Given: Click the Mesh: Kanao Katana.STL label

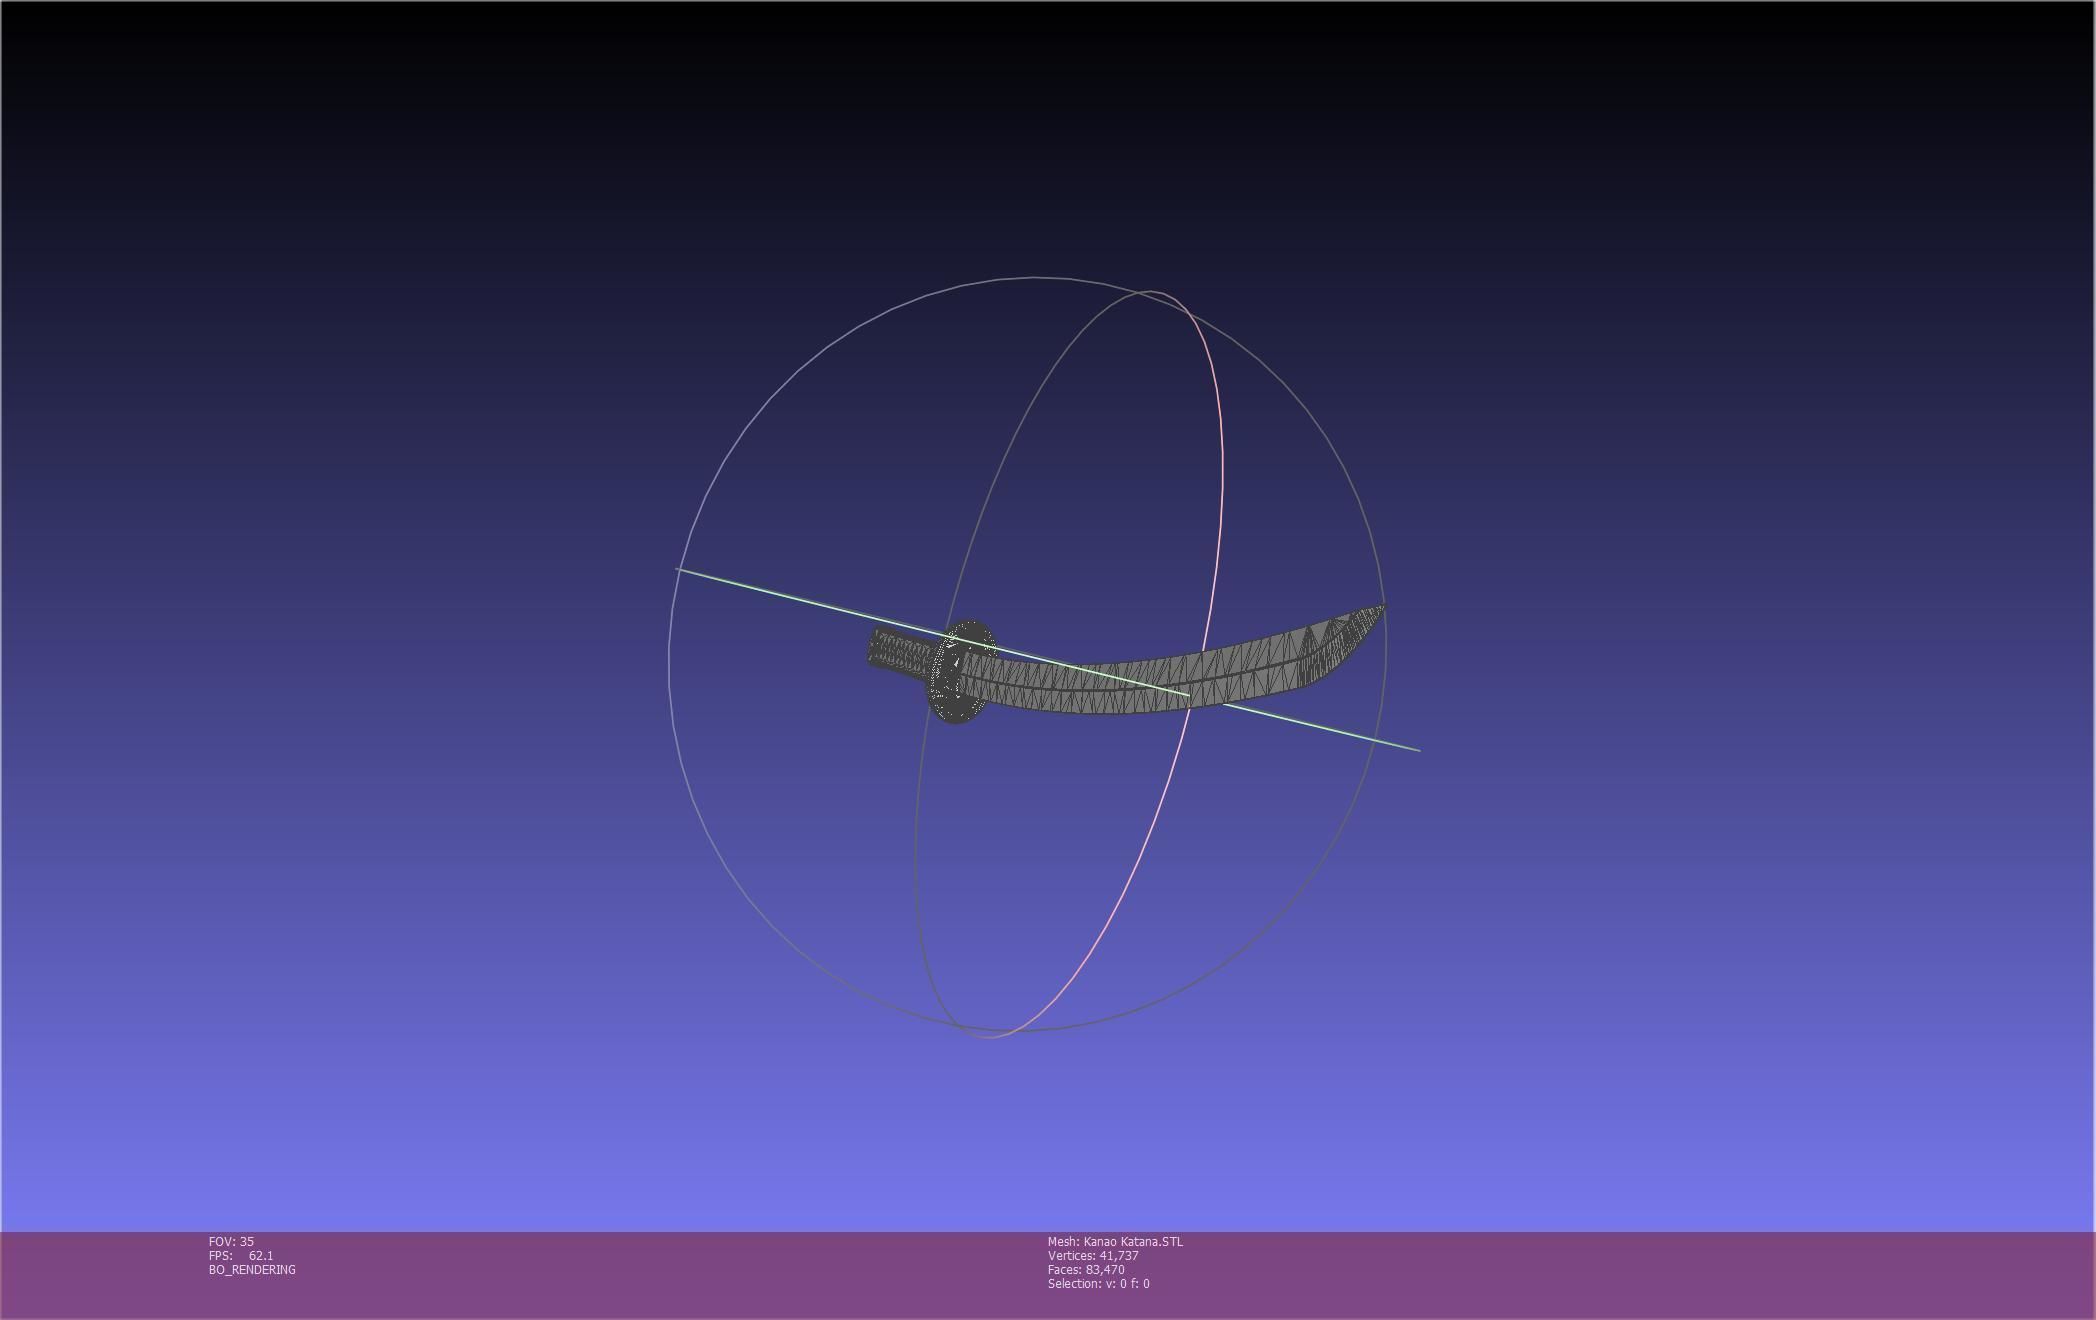Looking at the screenshot, I should [1115, 1241].
